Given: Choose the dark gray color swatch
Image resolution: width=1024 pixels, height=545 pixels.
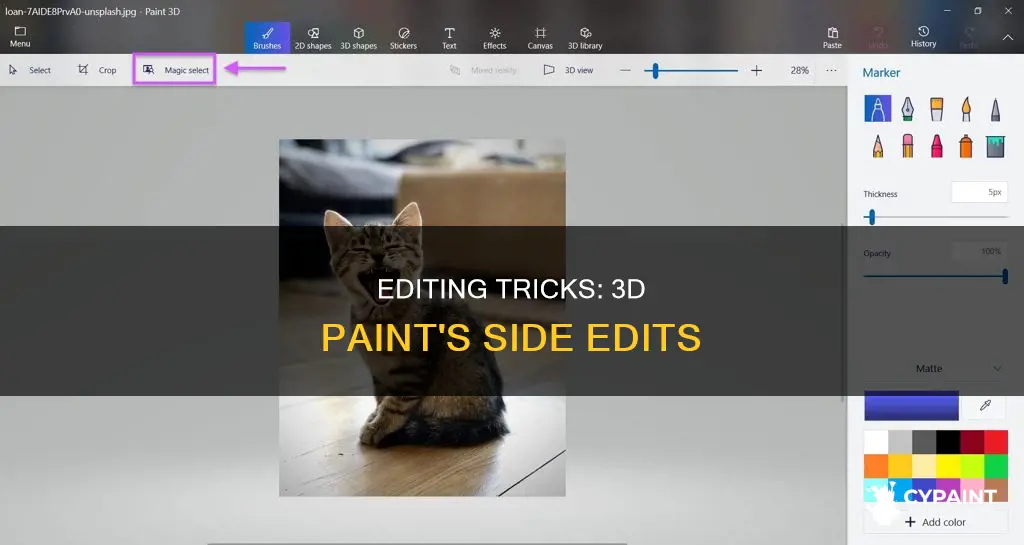Looking at the screenshot, I should coord(924,442).
